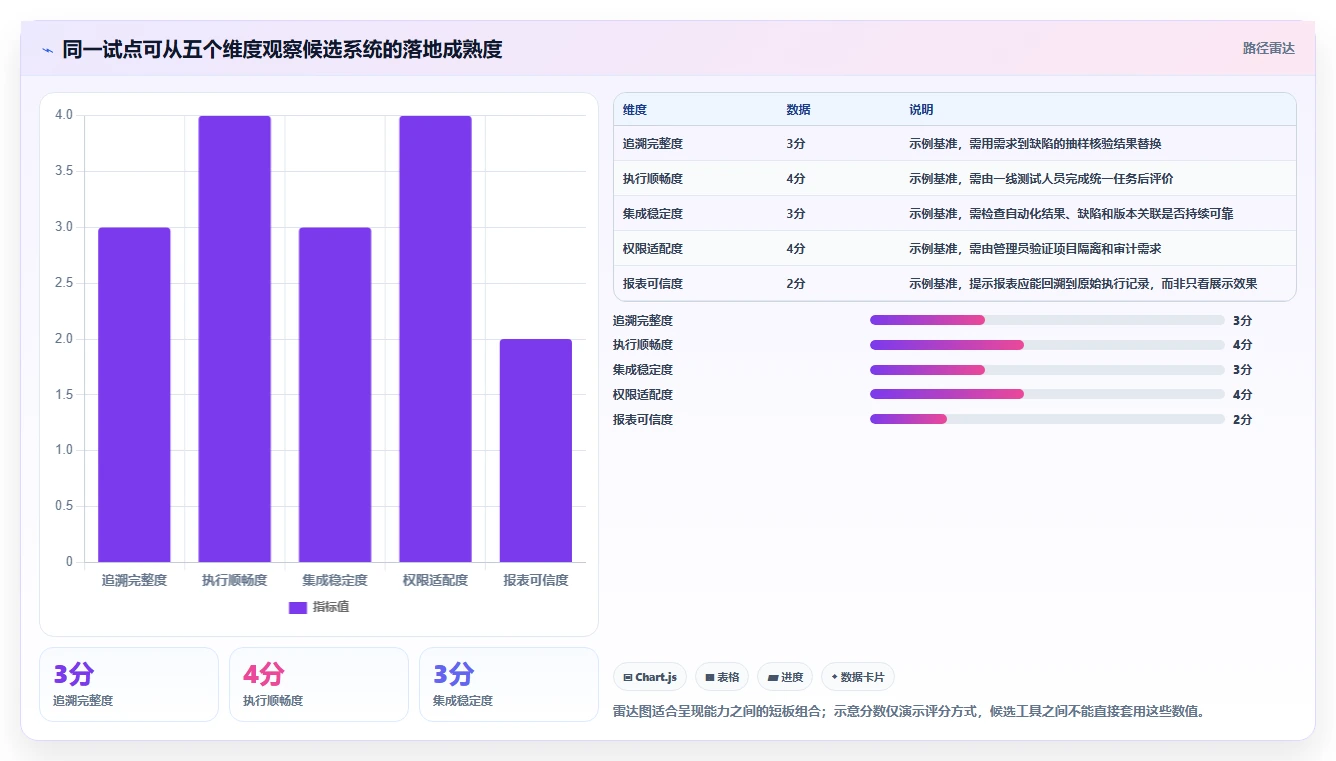The width and height of the screenshot is (1336, 761).
Task: Click 报表可信度 cell in the table
Action: coord(653,284)
